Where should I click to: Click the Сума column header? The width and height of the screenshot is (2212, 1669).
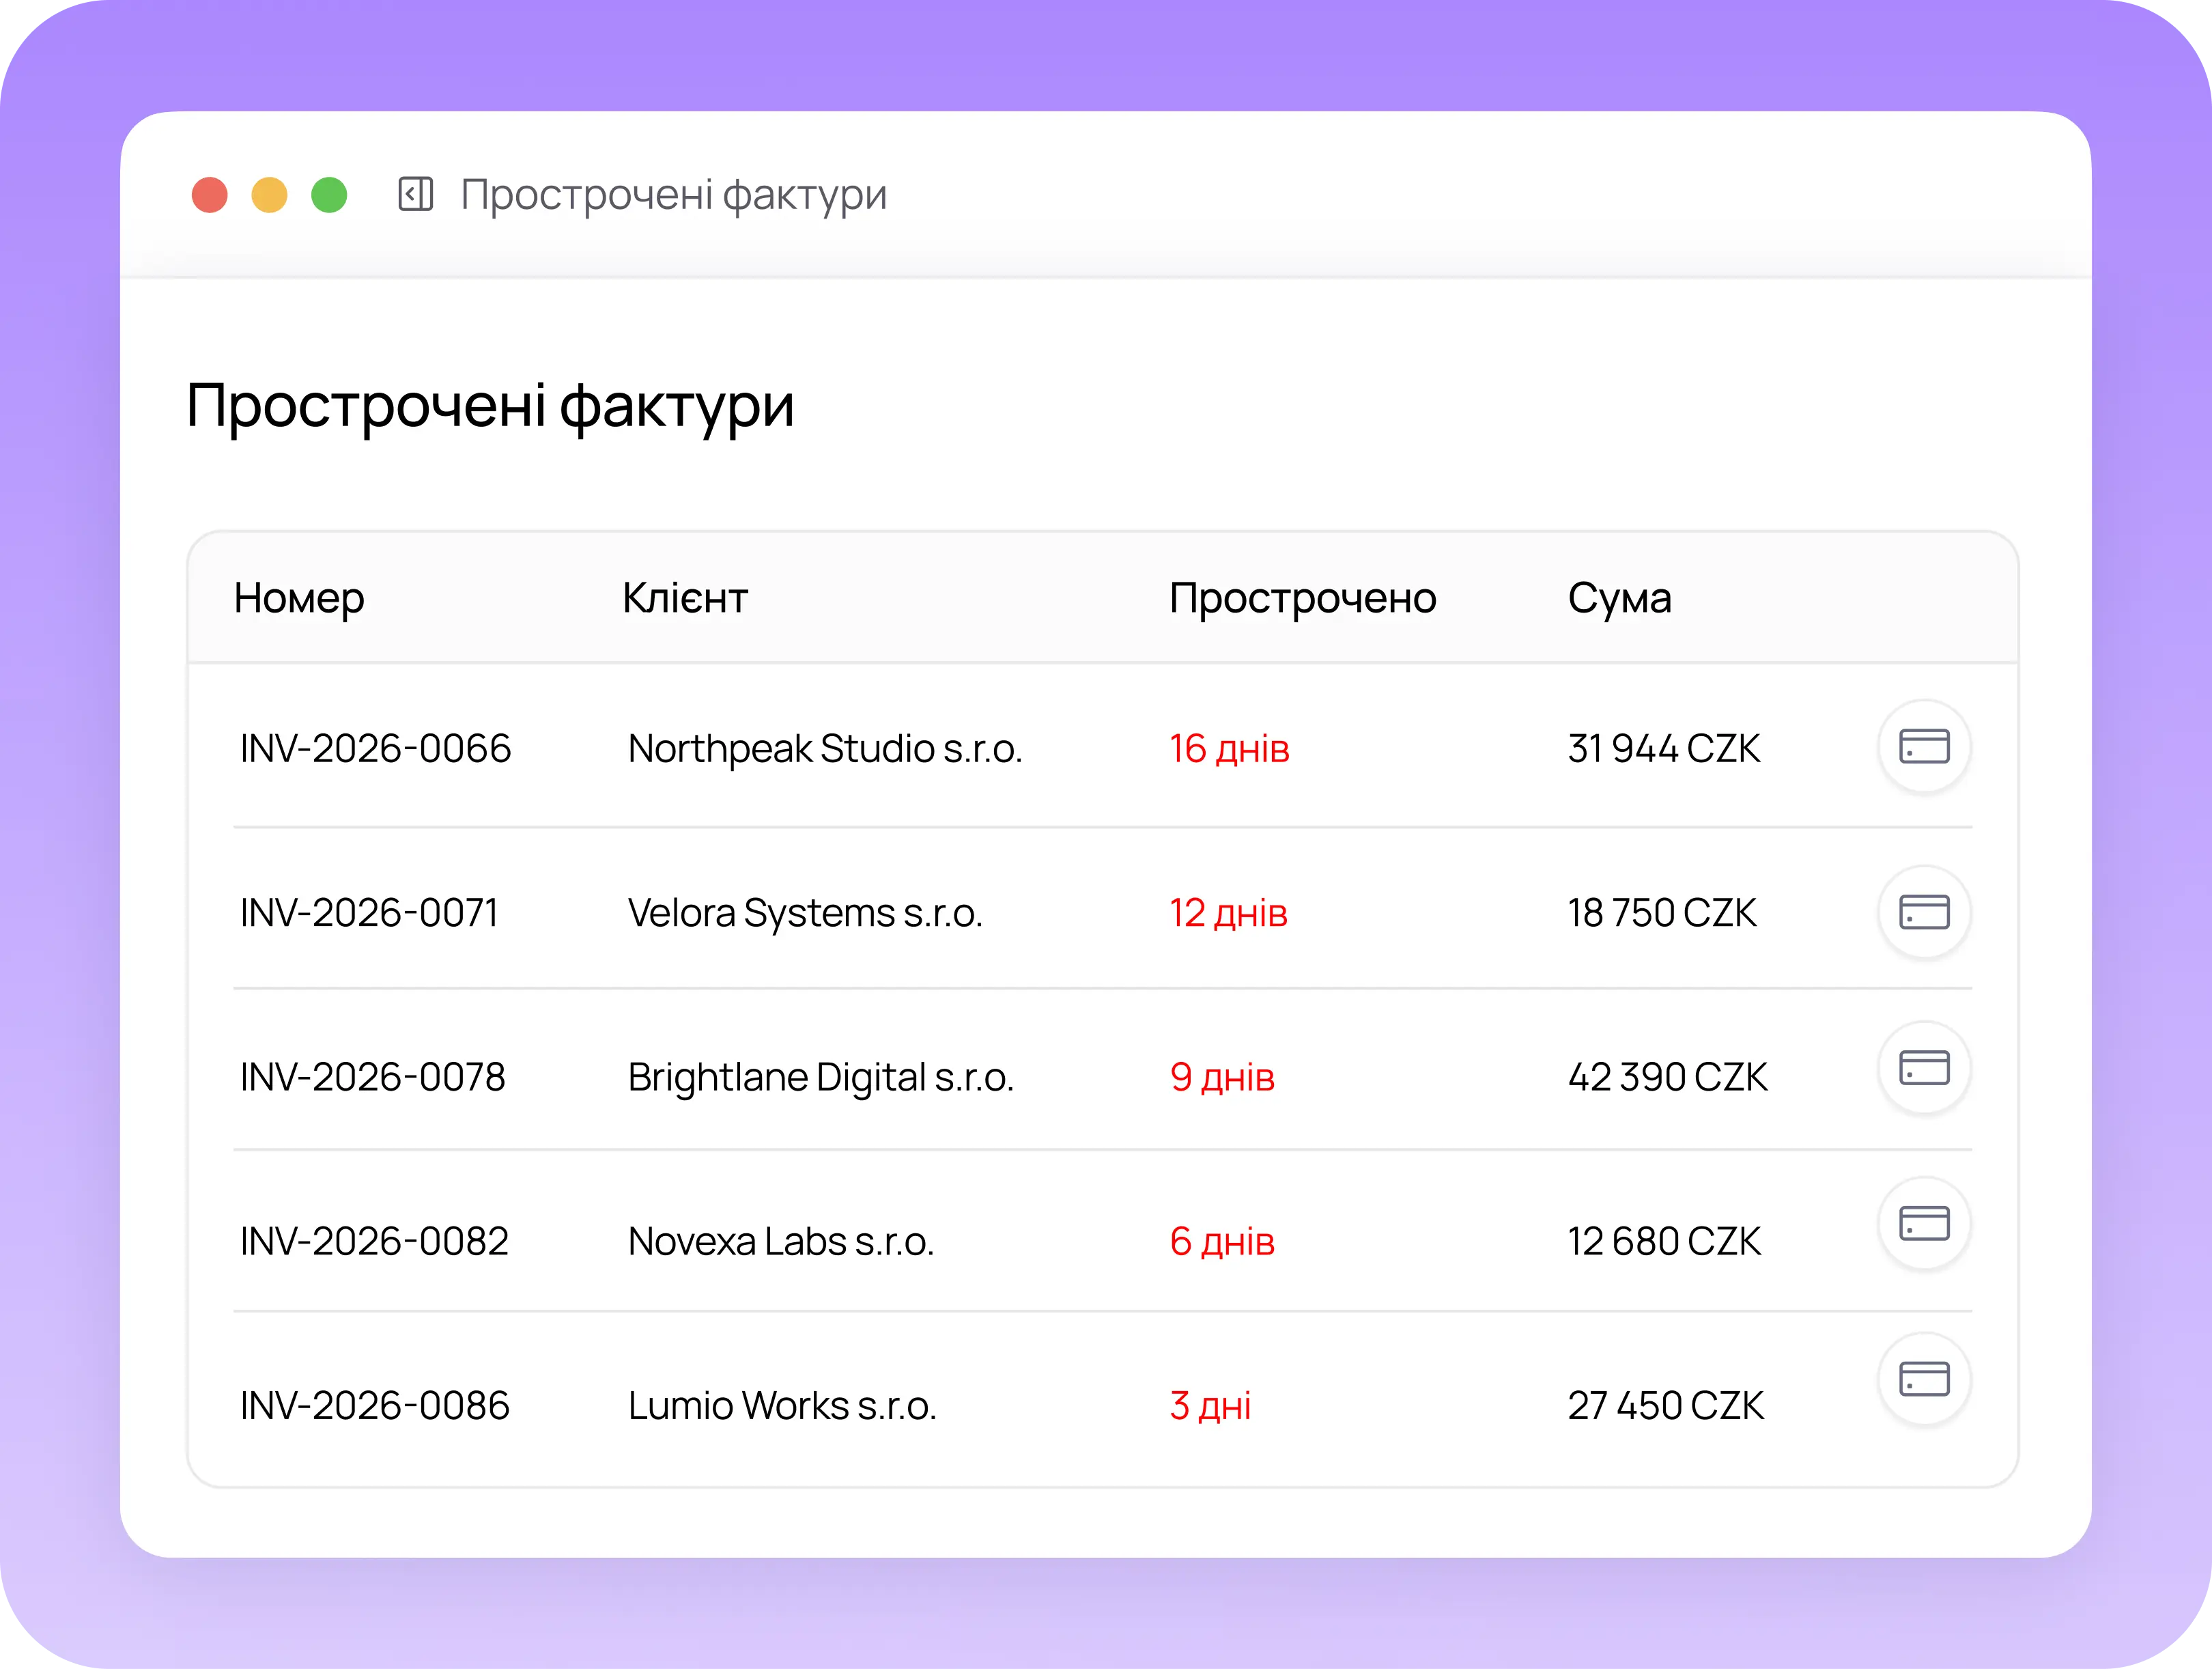(x=1619, y=599)
